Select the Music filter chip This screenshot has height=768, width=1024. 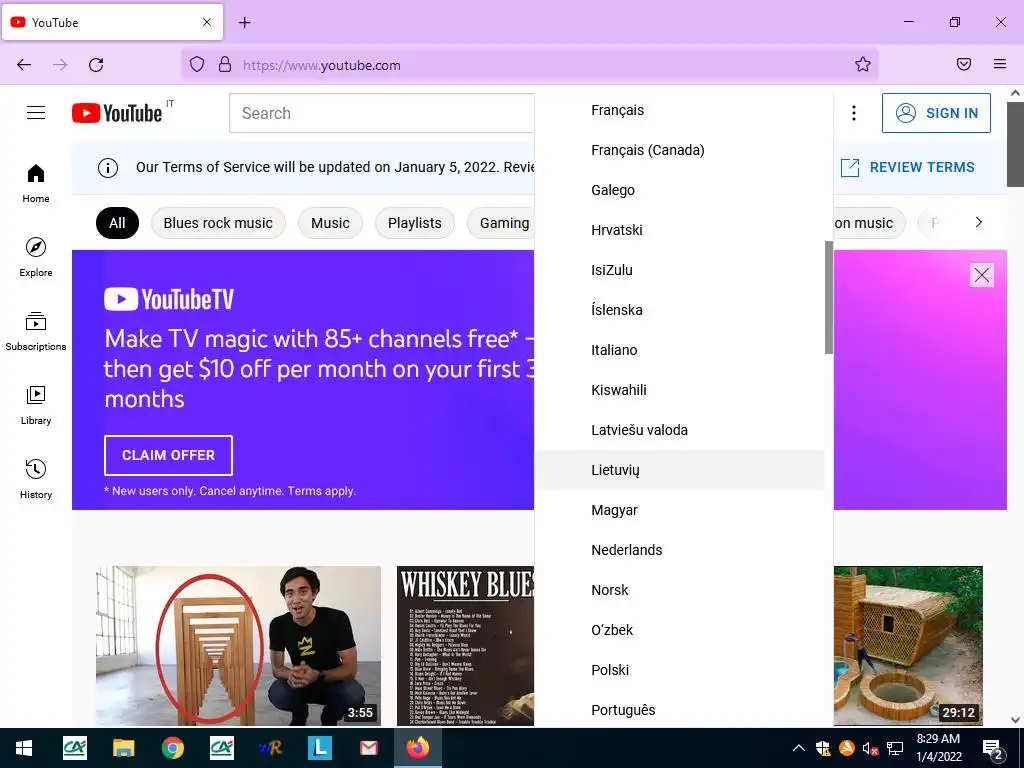coord(330,223)
